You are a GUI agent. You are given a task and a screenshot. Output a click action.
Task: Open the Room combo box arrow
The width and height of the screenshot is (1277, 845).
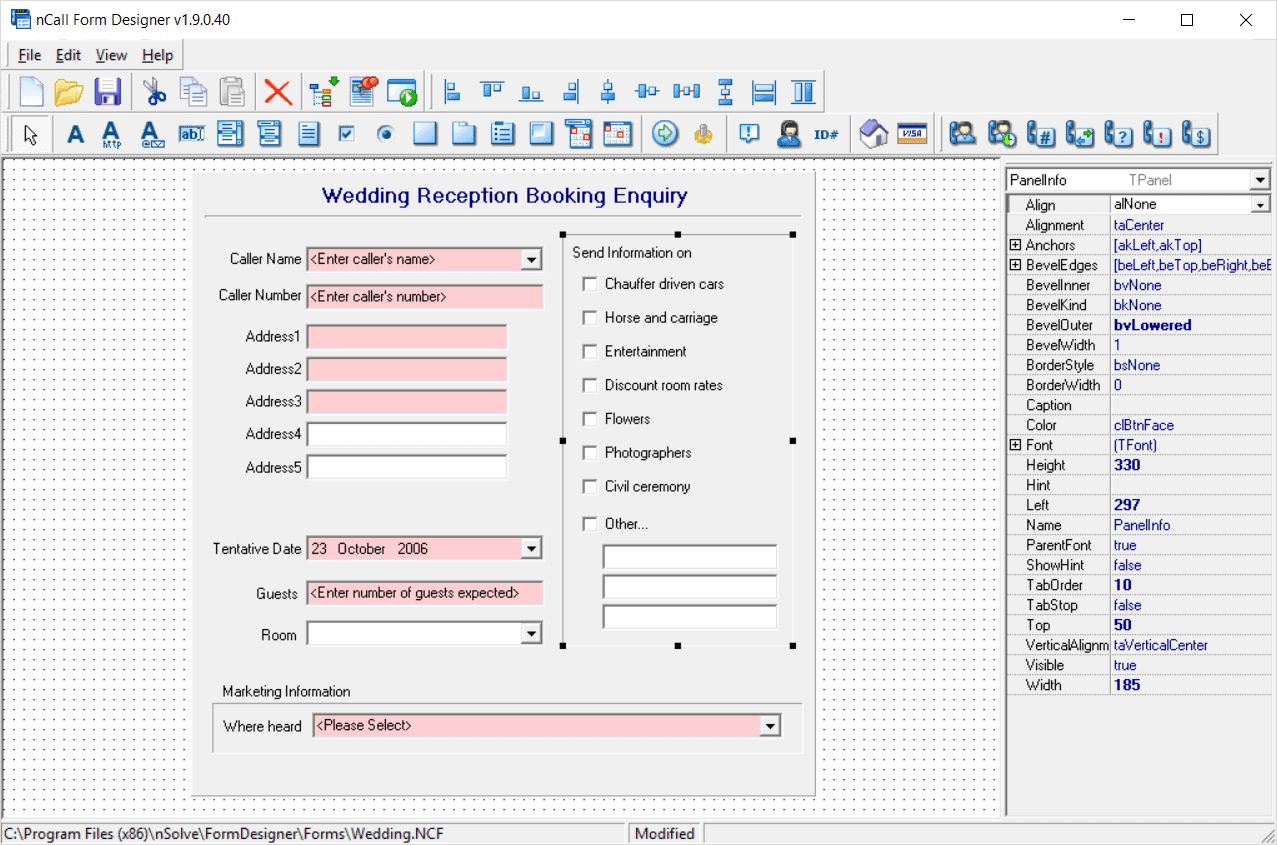coord(532,634)
